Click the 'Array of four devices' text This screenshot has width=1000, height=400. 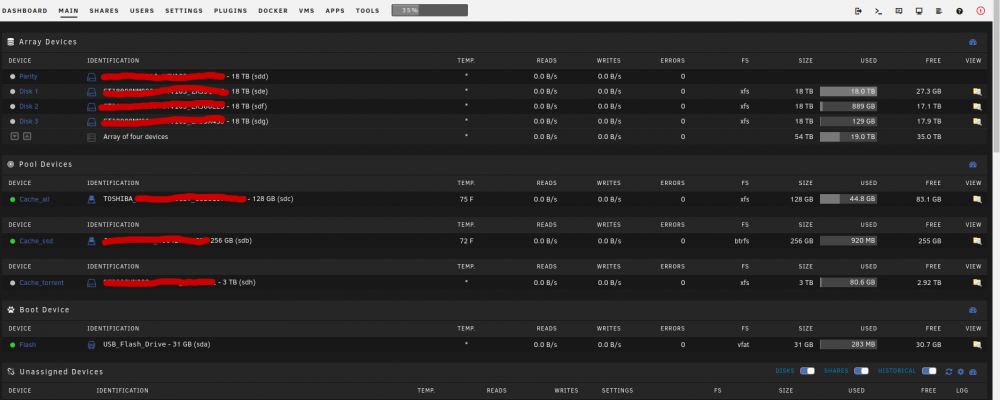click(x=136, y=137)
